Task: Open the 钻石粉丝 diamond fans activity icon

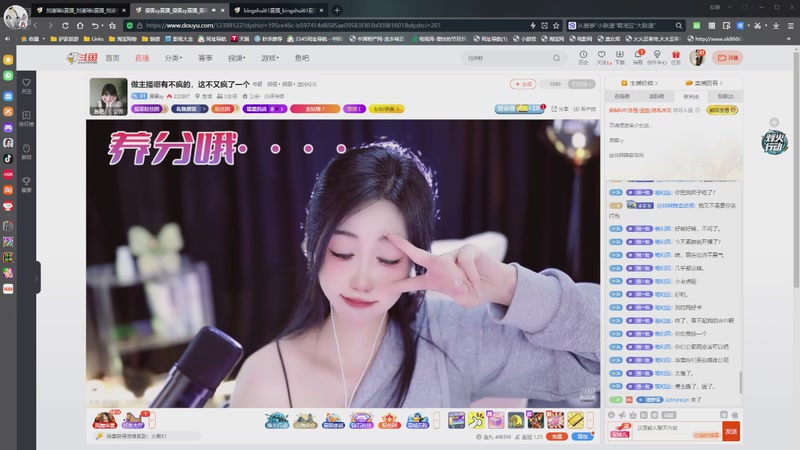Action: tap(361, 421)
